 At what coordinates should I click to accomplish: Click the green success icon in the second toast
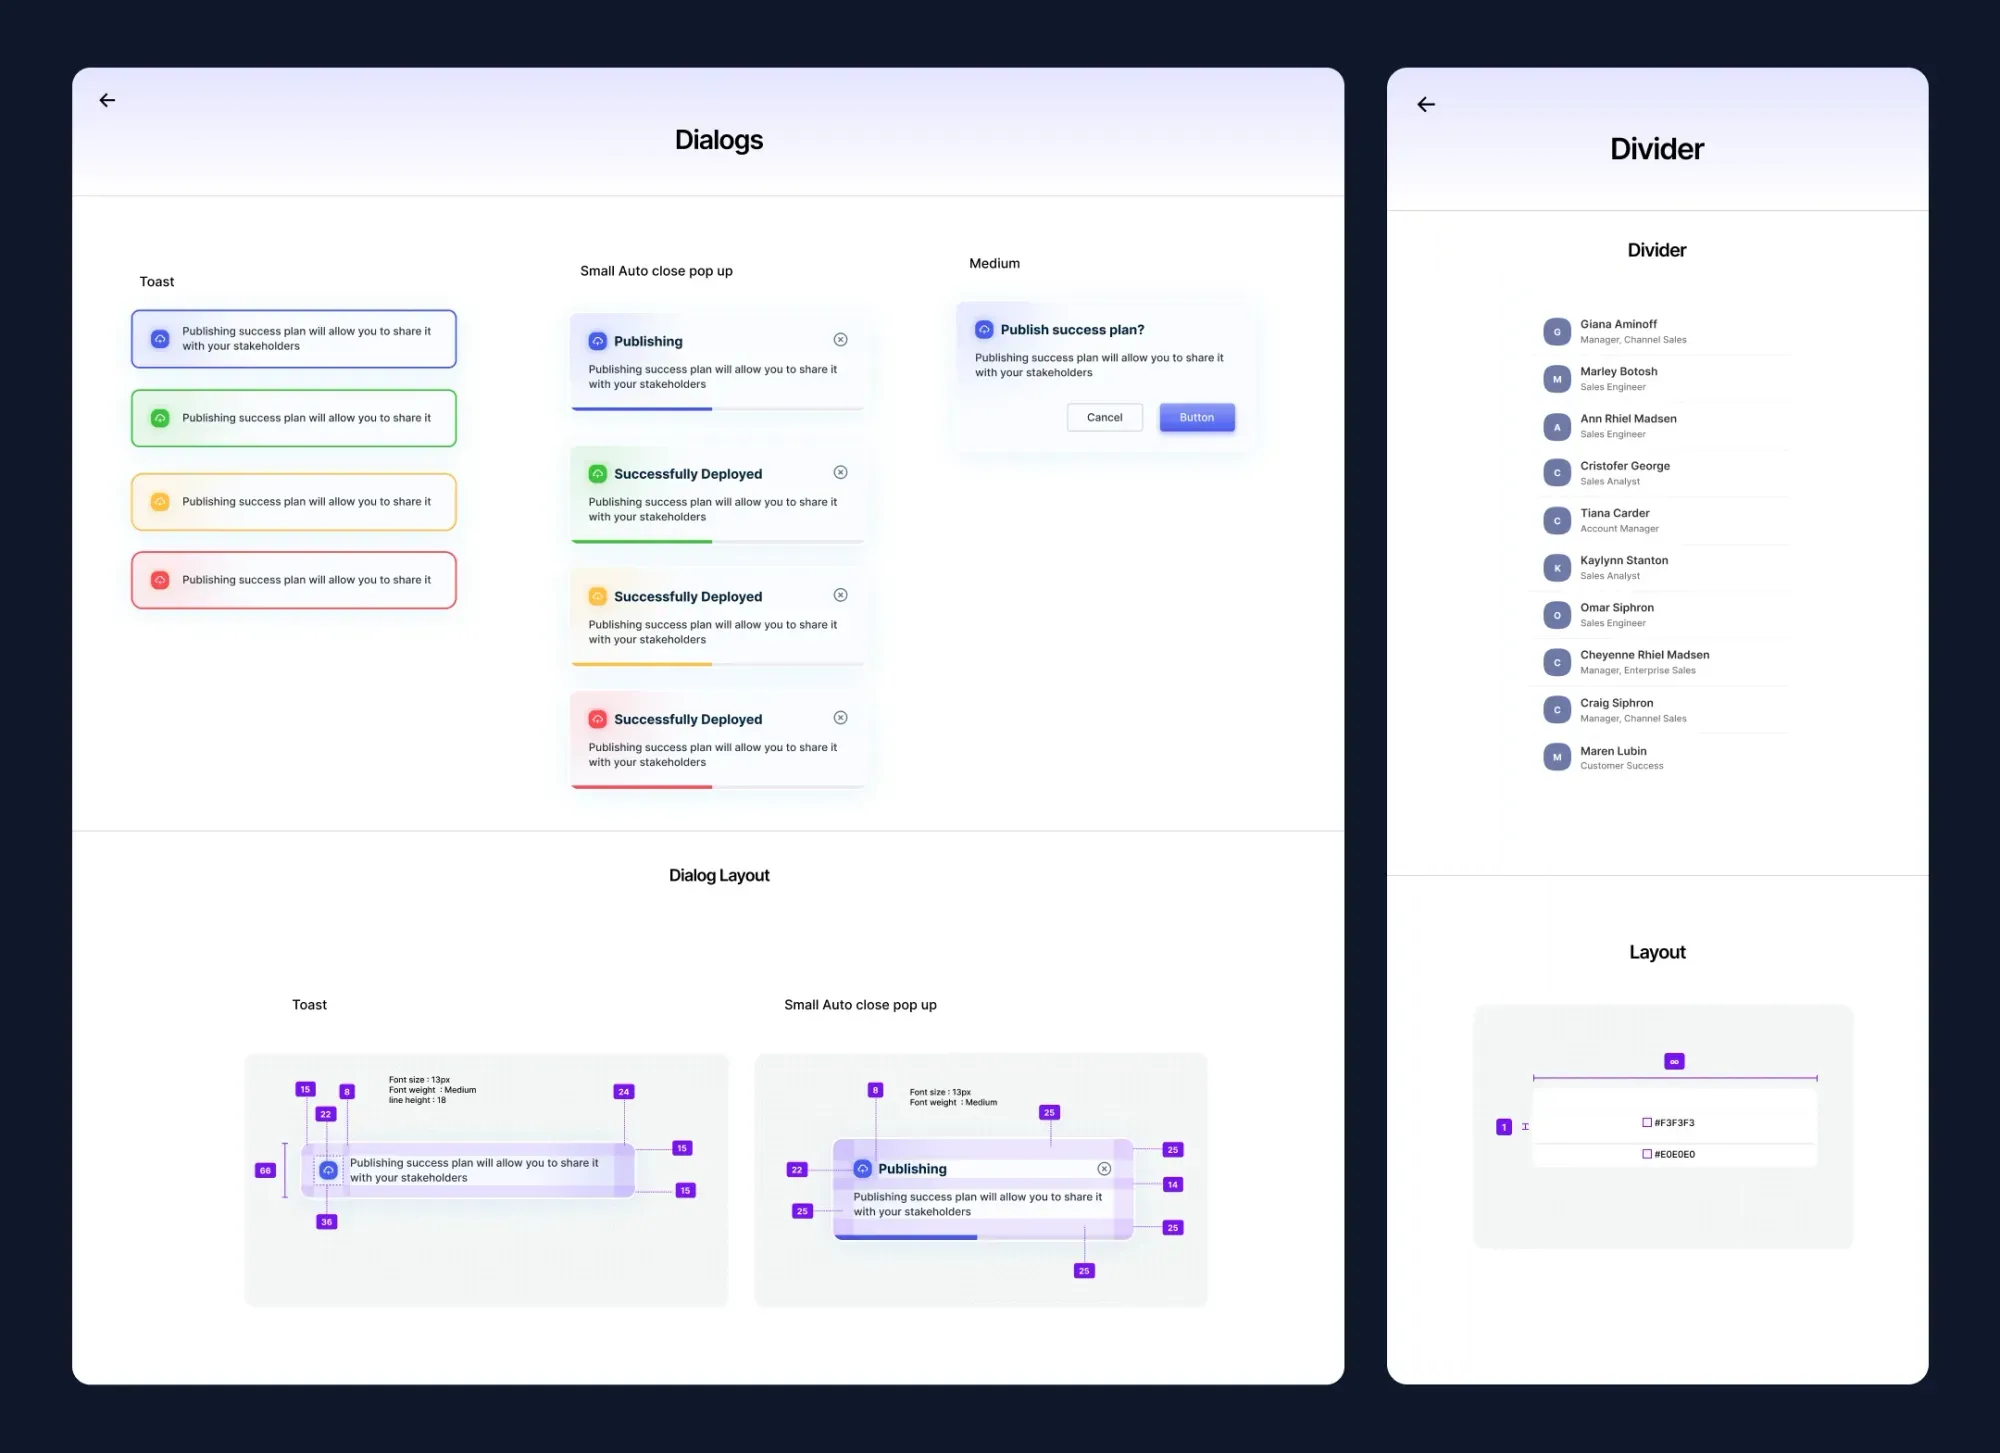pos(160,418)
